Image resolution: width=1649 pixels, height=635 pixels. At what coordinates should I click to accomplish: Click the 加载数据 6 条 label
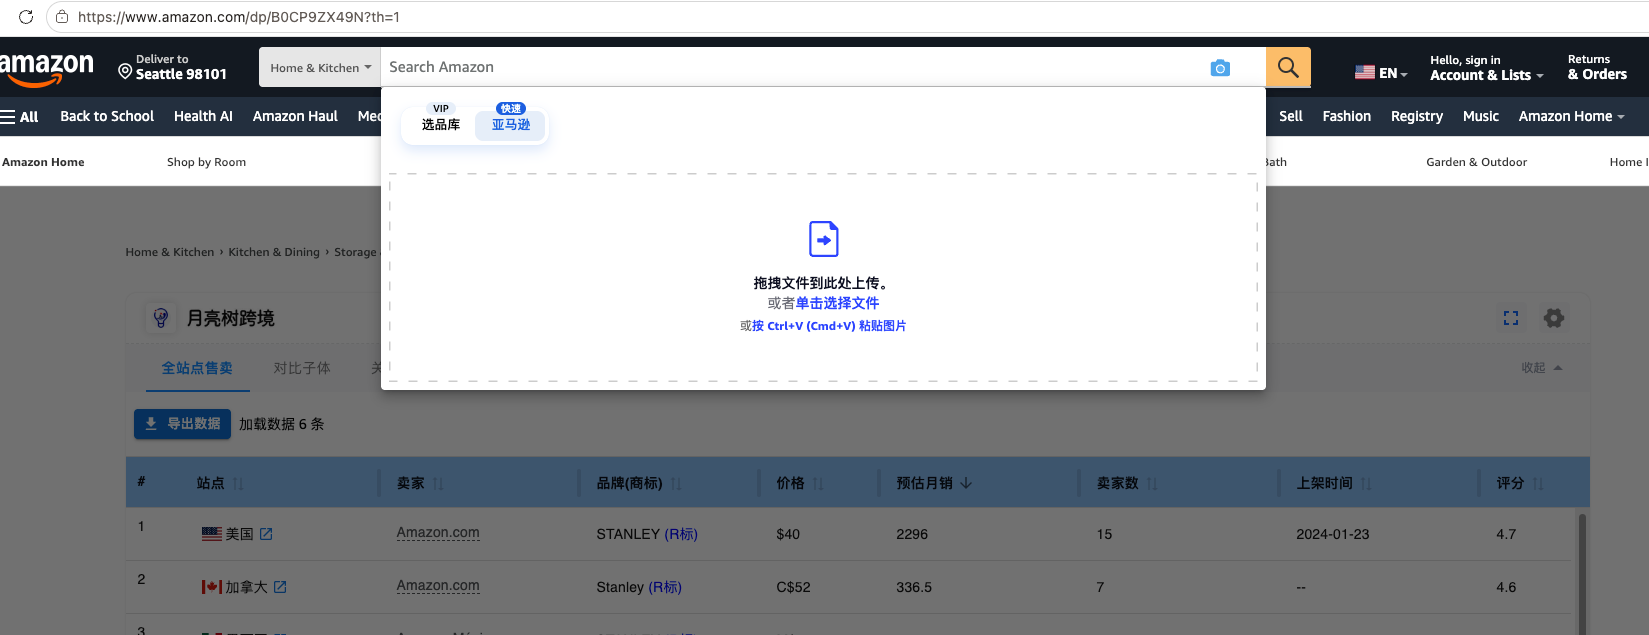pyautogui.click(x=282, y=424)
